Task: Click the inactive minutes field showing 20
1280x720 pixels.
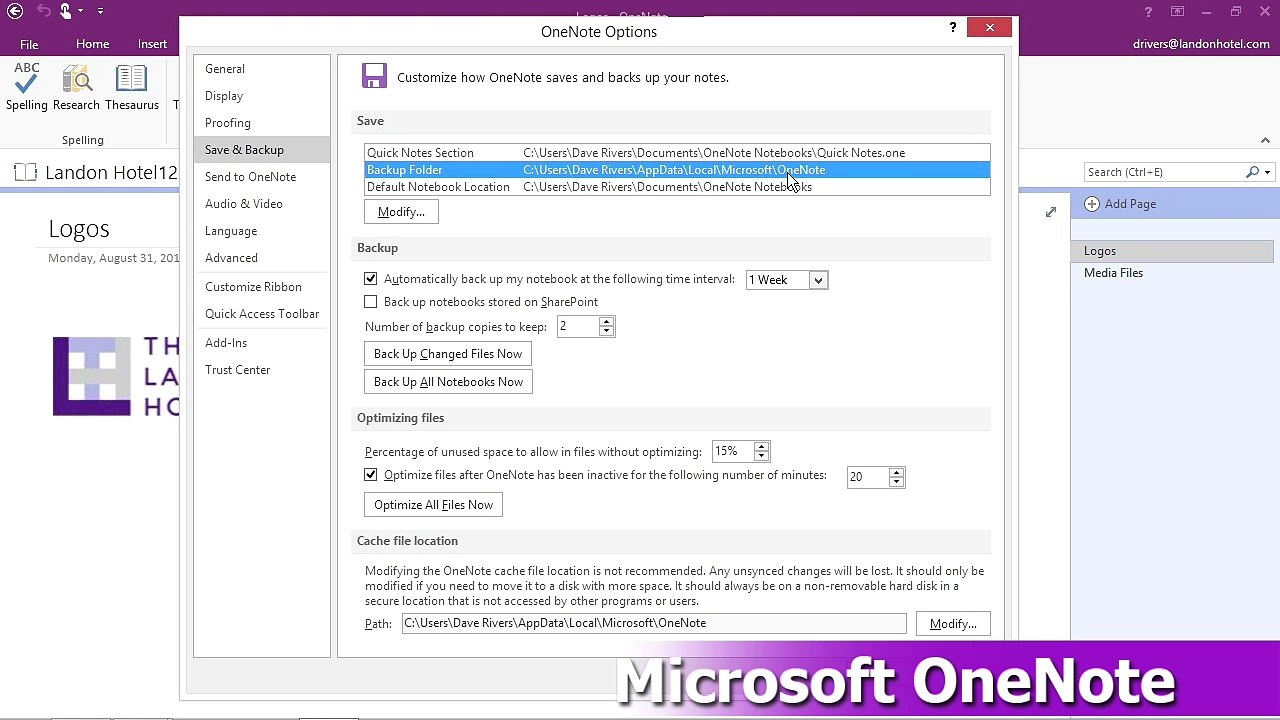Action: pos(867,477)
